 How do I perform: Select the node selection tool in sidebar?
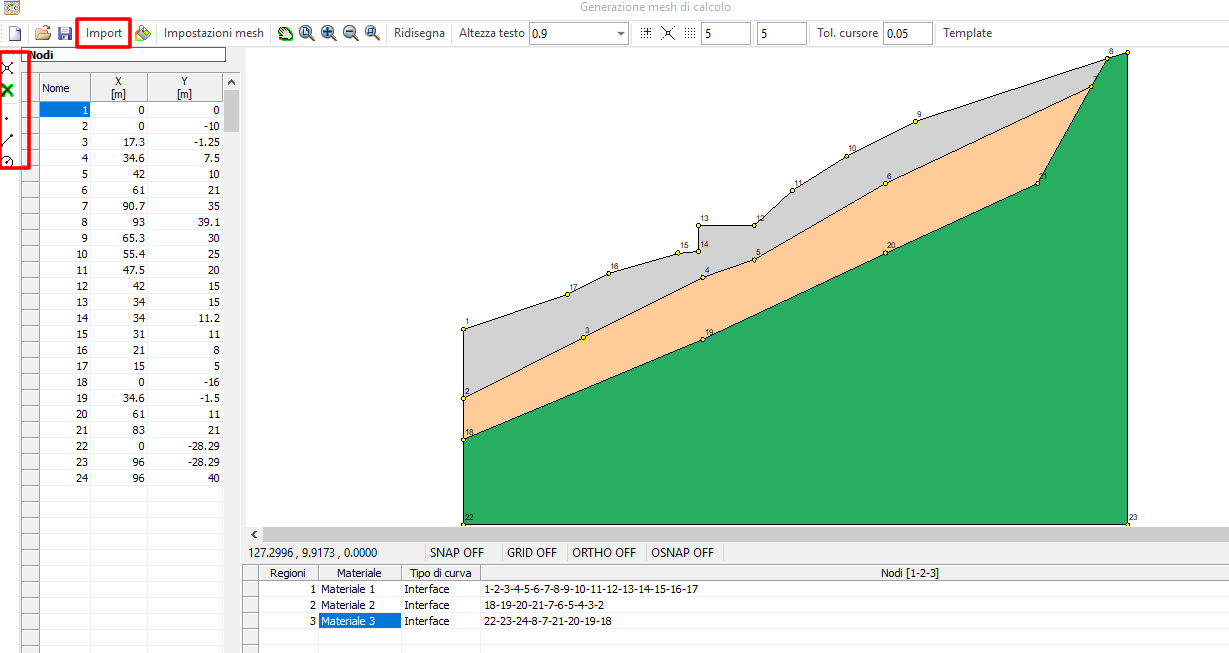[8, 68]
